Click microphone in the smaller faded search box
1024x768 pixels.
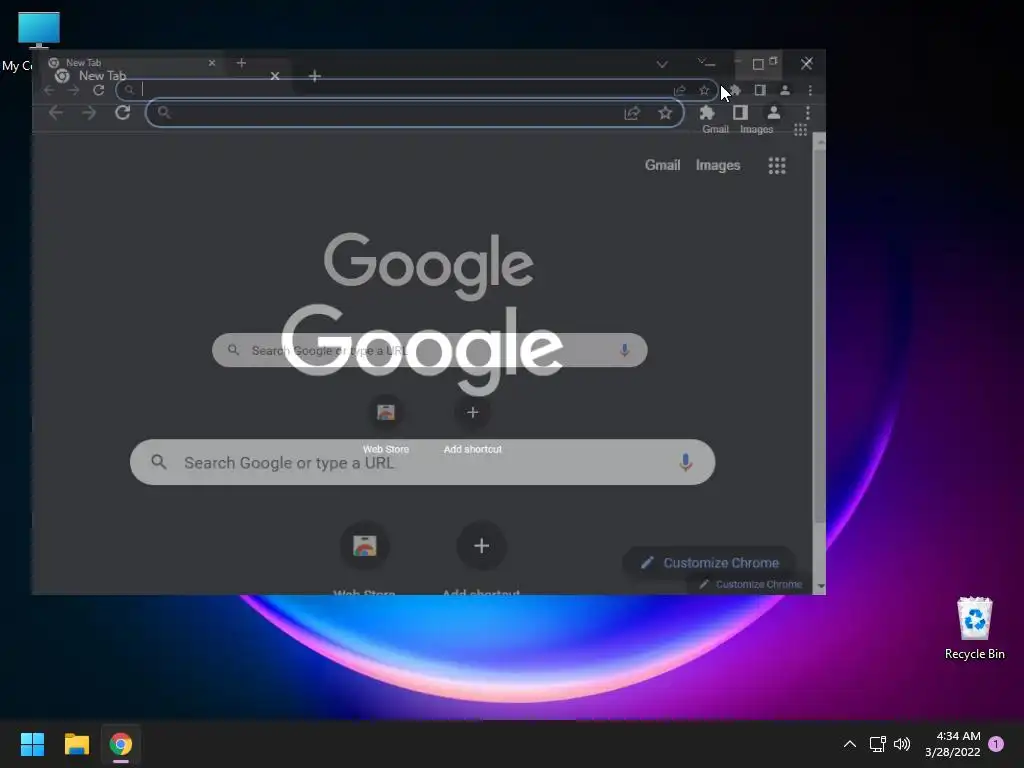click(624, 350)
